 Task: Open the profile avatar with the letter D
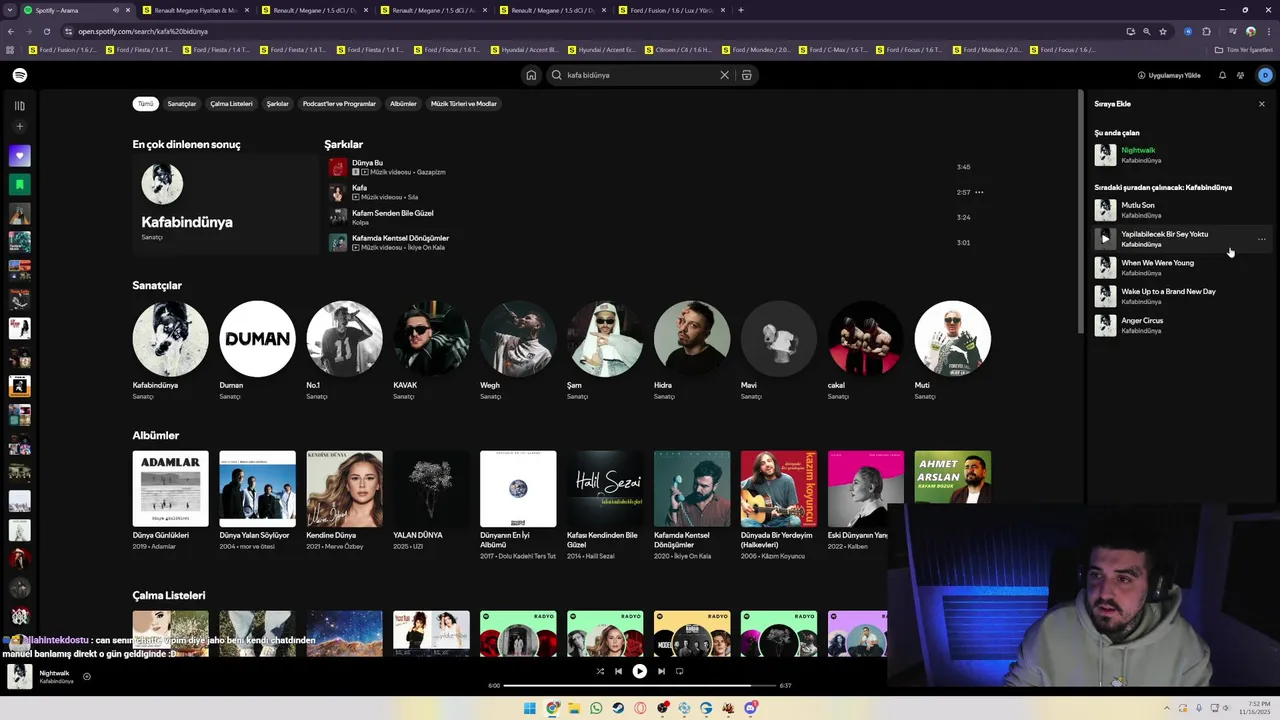pyautogui.click(x=1265, y=75)
